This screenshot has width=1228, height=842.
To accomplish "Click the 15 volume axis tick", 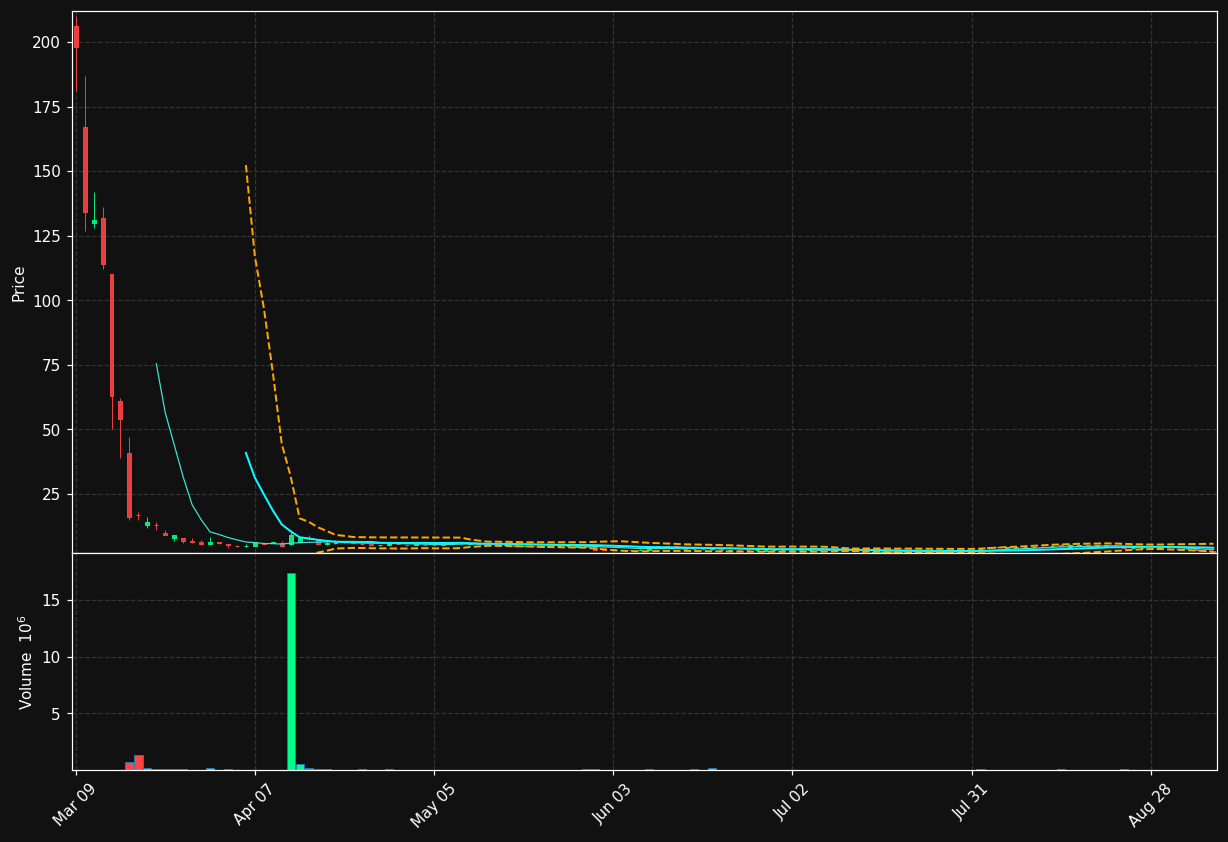I will click(x=51, y=600).
